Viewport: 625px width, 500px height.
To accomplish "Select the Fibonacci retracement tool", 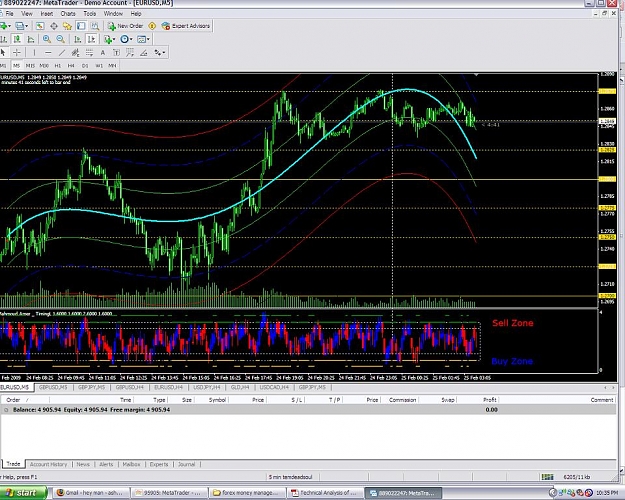I will click(89, 53).
